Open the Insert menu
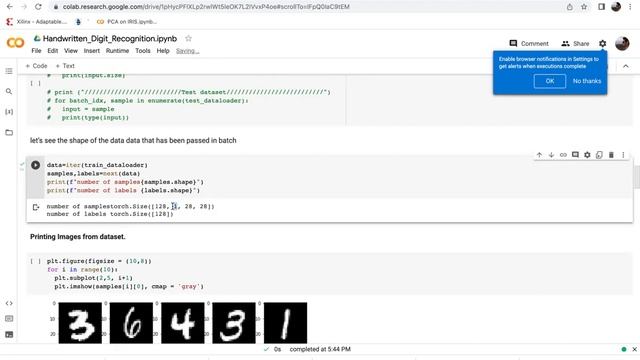The width and height of the screenshot is (640, 360). tap(92, 51)
